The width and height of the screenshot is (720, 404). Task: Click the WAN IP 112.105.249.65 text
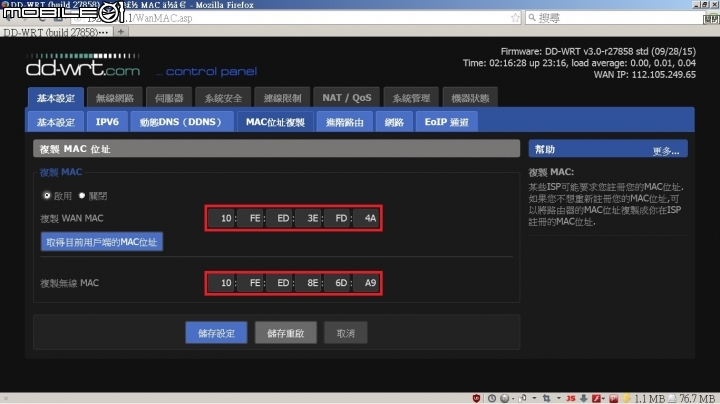(x=645, y=74)
